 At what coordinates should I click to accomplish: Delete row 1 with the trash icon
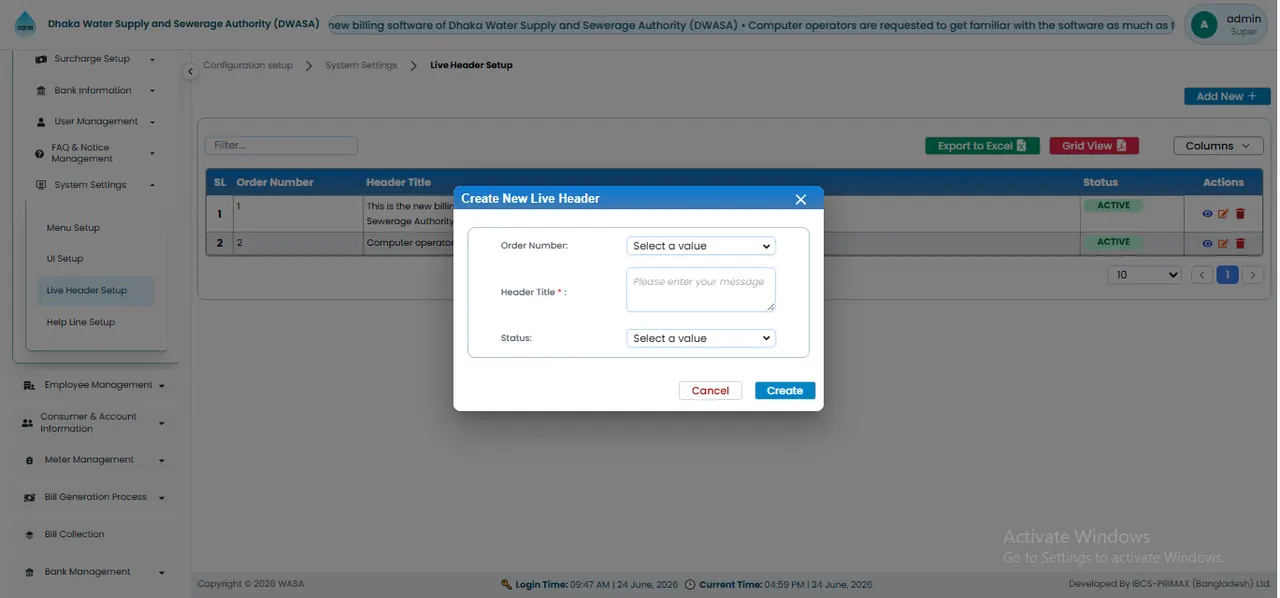1240,214
